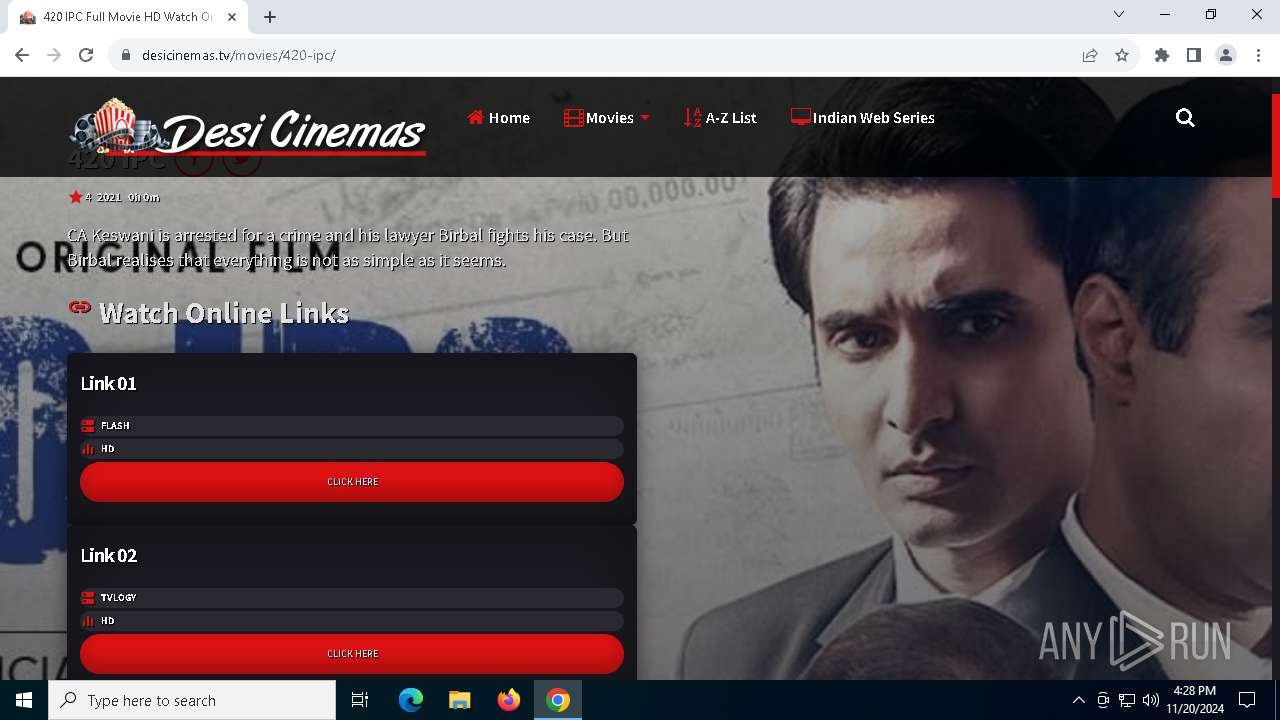
Task: Launch Microsoft Edge from taskbar
Action: point(411,700)
